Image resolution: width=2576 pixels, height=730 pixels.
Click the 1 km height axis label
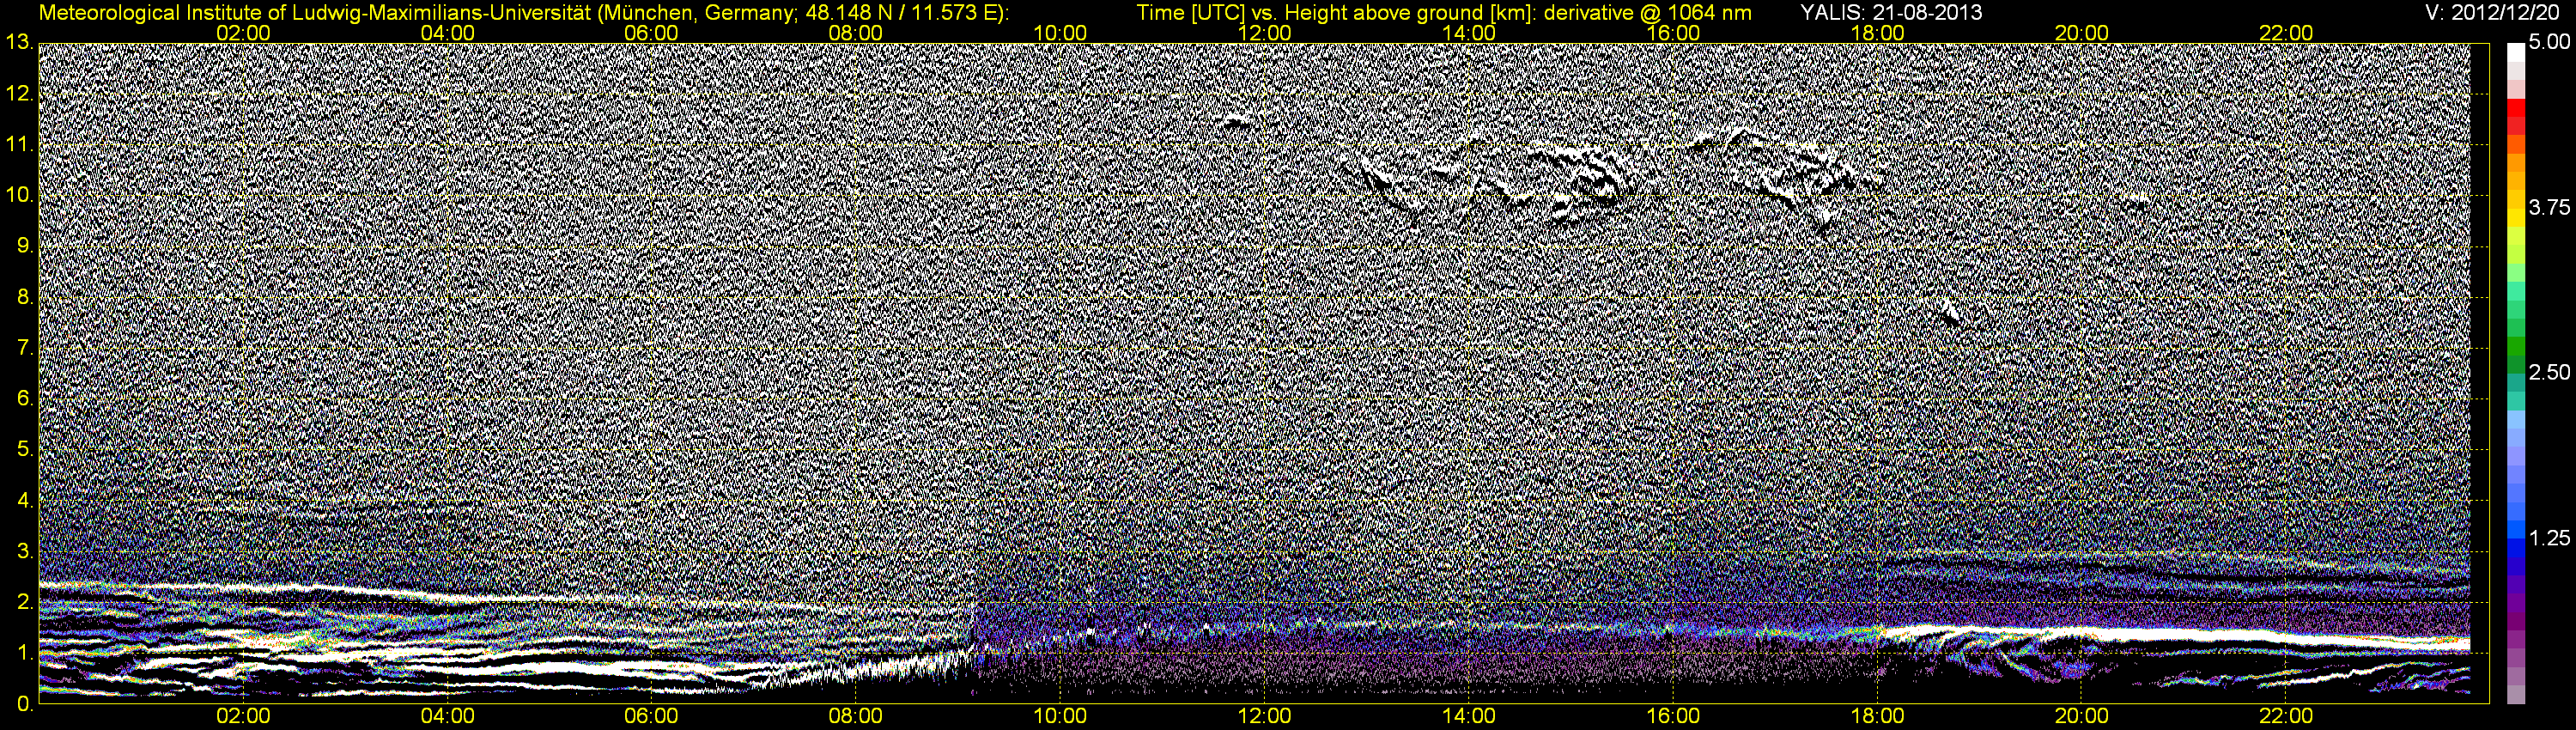24,653
